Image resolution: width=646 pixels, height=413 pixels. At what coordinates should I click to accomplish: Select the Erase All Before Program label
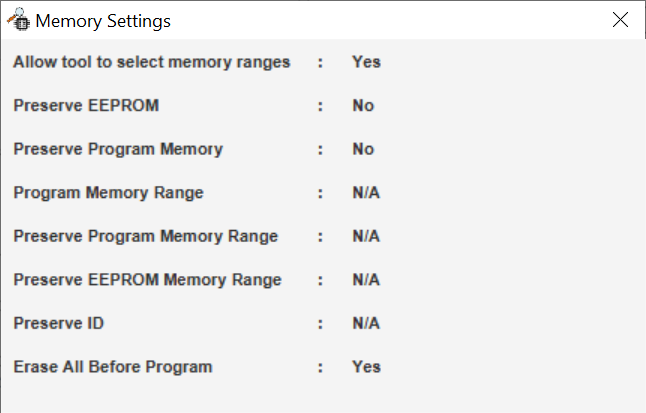pyautogui.click(x=112, y=367)
